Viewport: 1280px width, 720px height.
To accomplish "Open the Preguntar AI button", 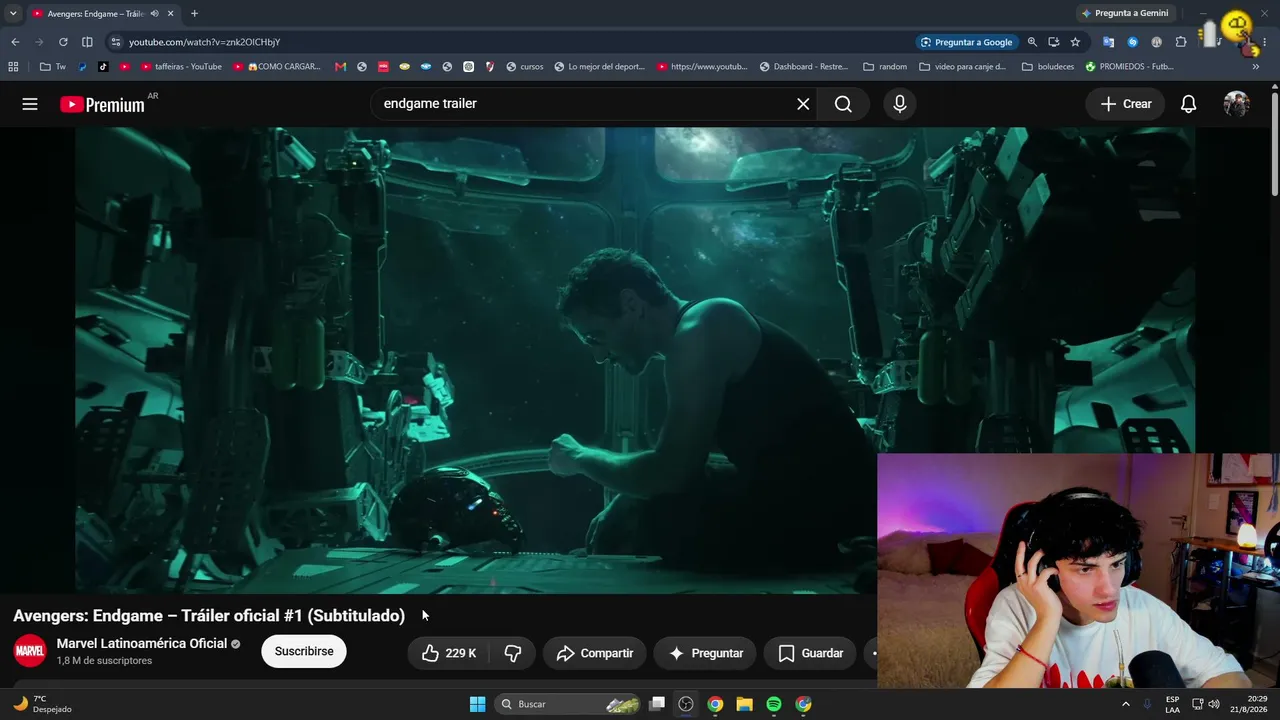I will click(706, 653).
